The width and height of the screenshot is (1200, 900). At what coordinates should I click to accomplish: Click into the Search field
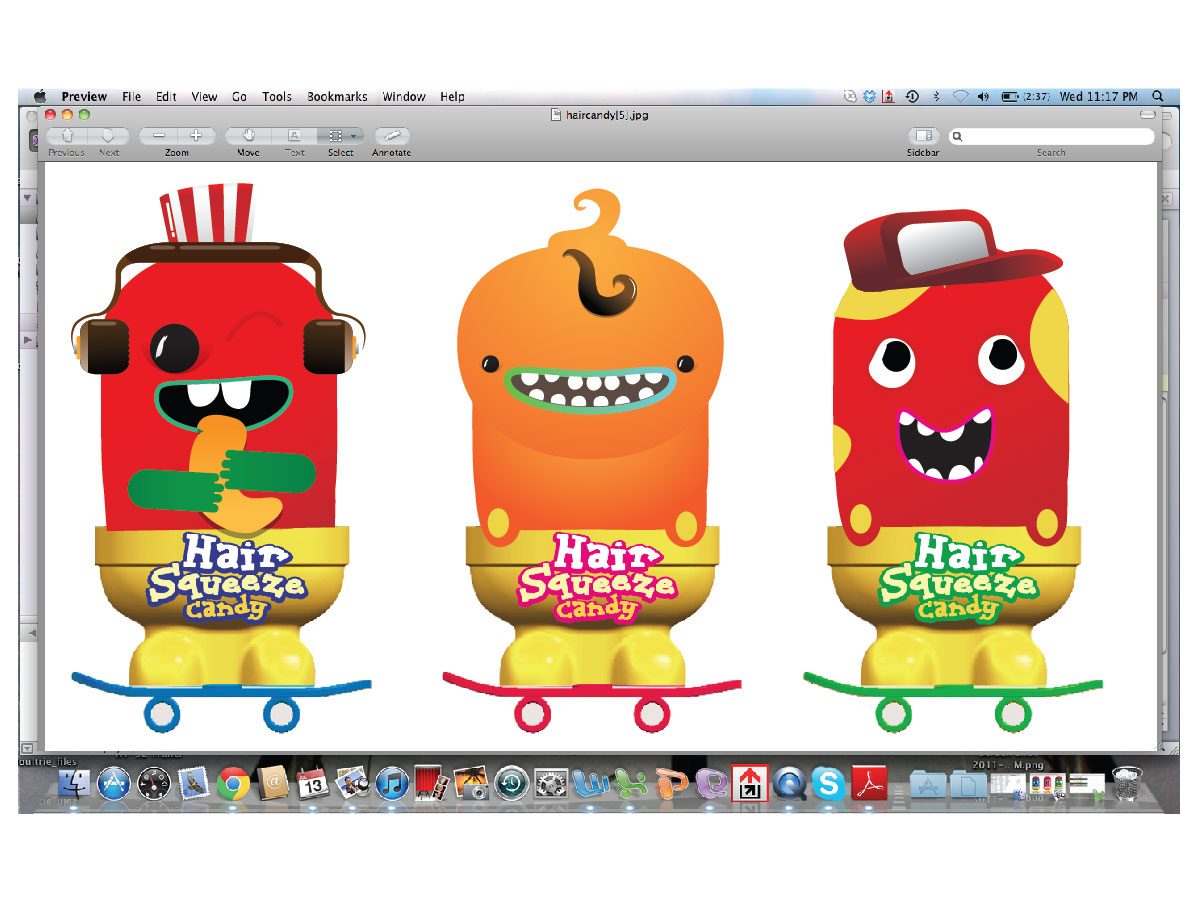[1051, 136]
